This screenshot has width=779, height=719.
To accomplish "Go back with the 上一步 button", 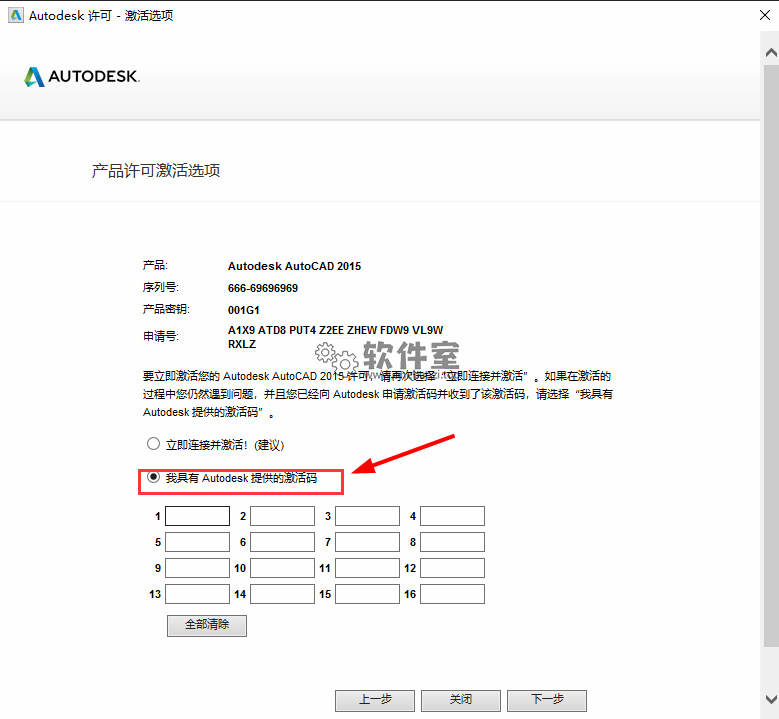I will [375, 700].
